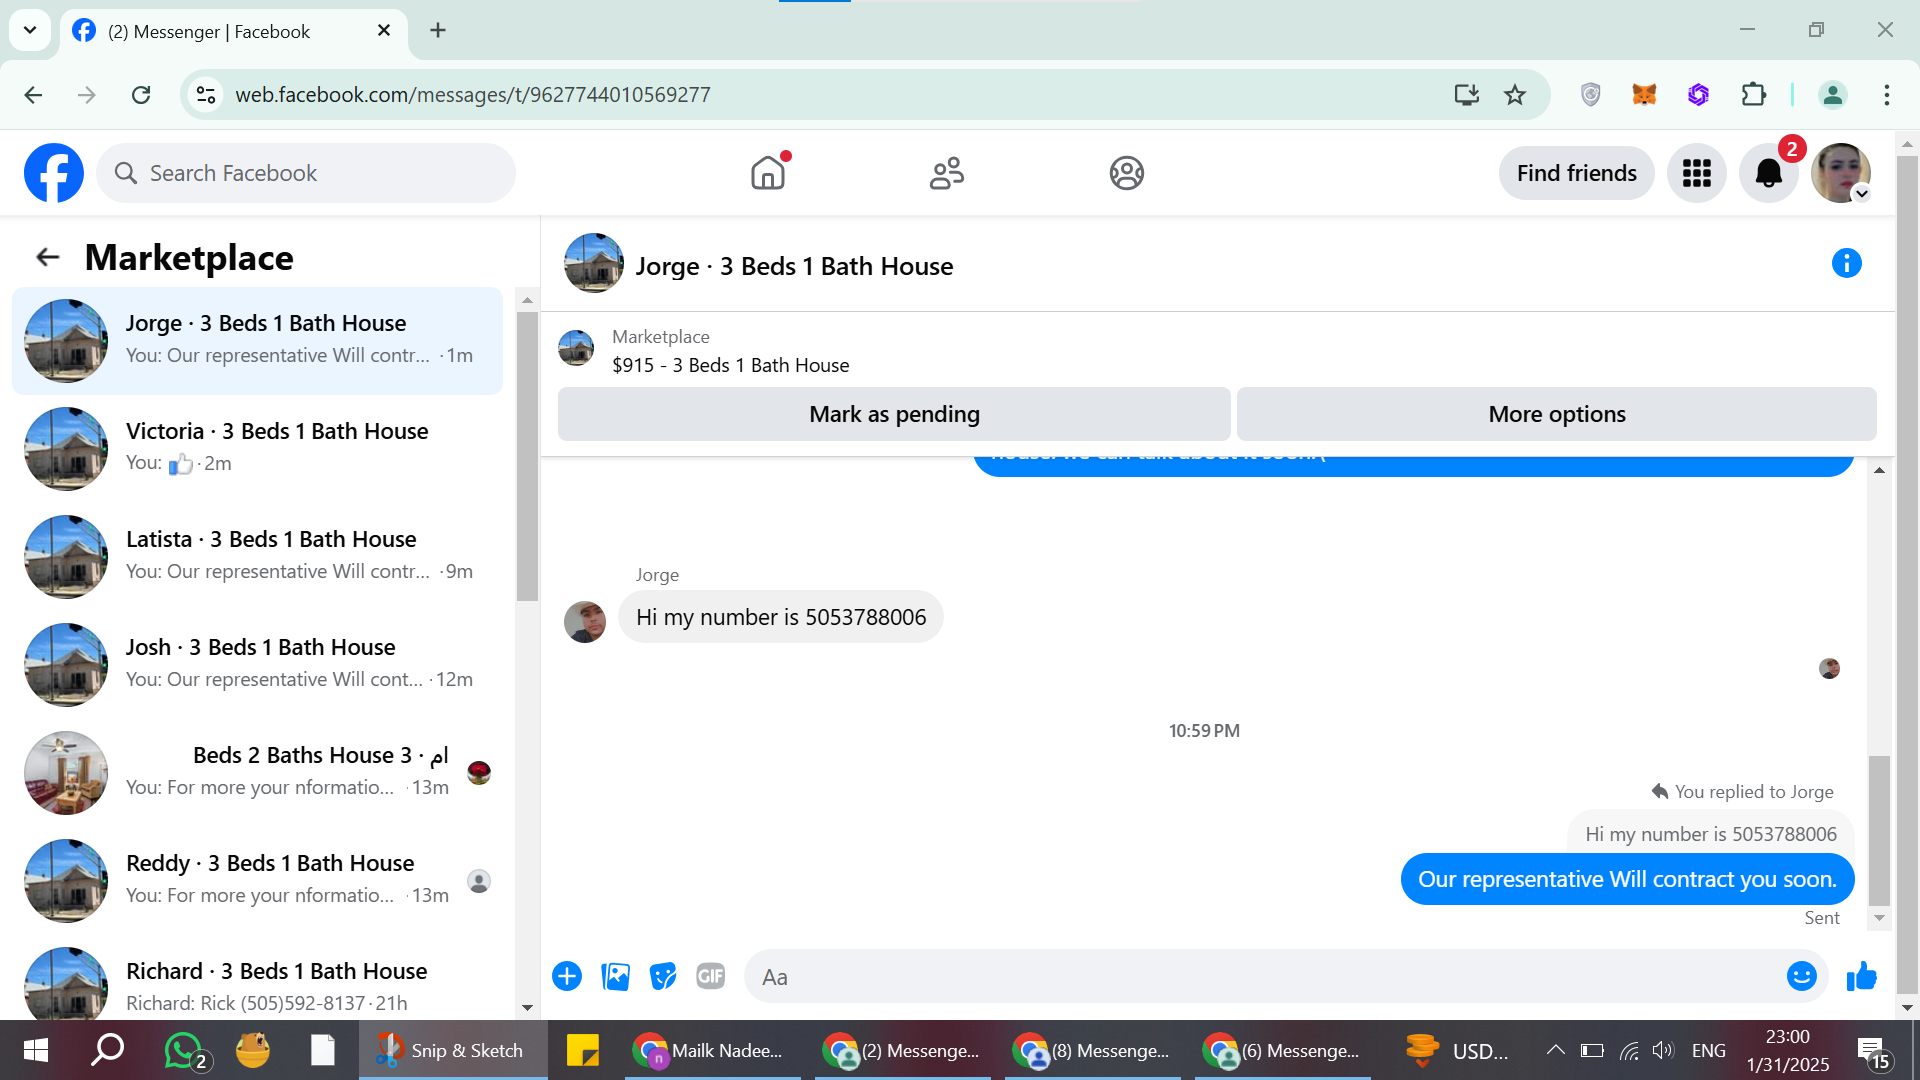Go to the Home feed icon
Viewport: 1920px width, 1080px height.
point(768,173)
